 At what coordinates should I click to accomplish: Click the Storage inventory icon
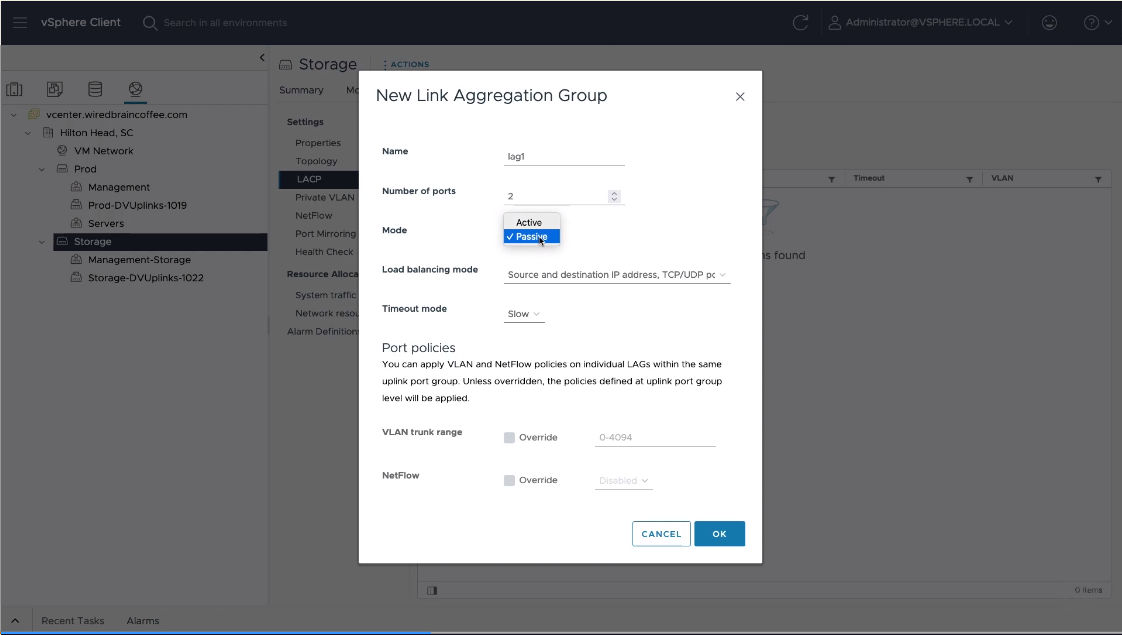pos(95,90)
